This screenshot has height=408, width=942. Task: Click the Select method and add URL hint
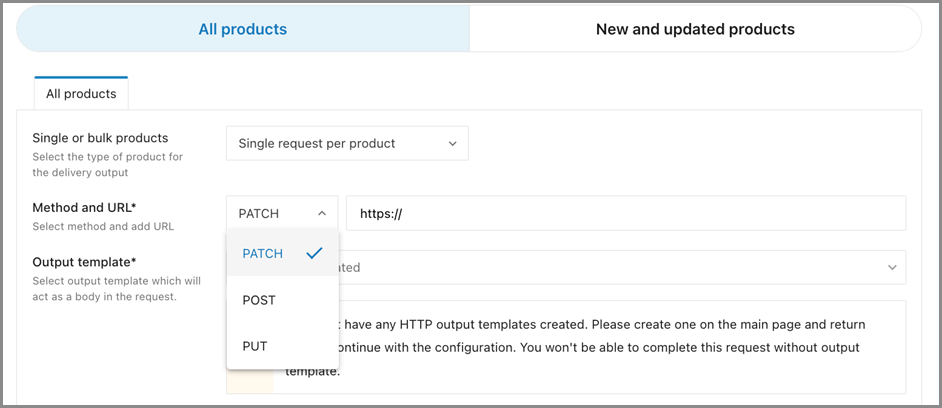click(x=103, y=227)
